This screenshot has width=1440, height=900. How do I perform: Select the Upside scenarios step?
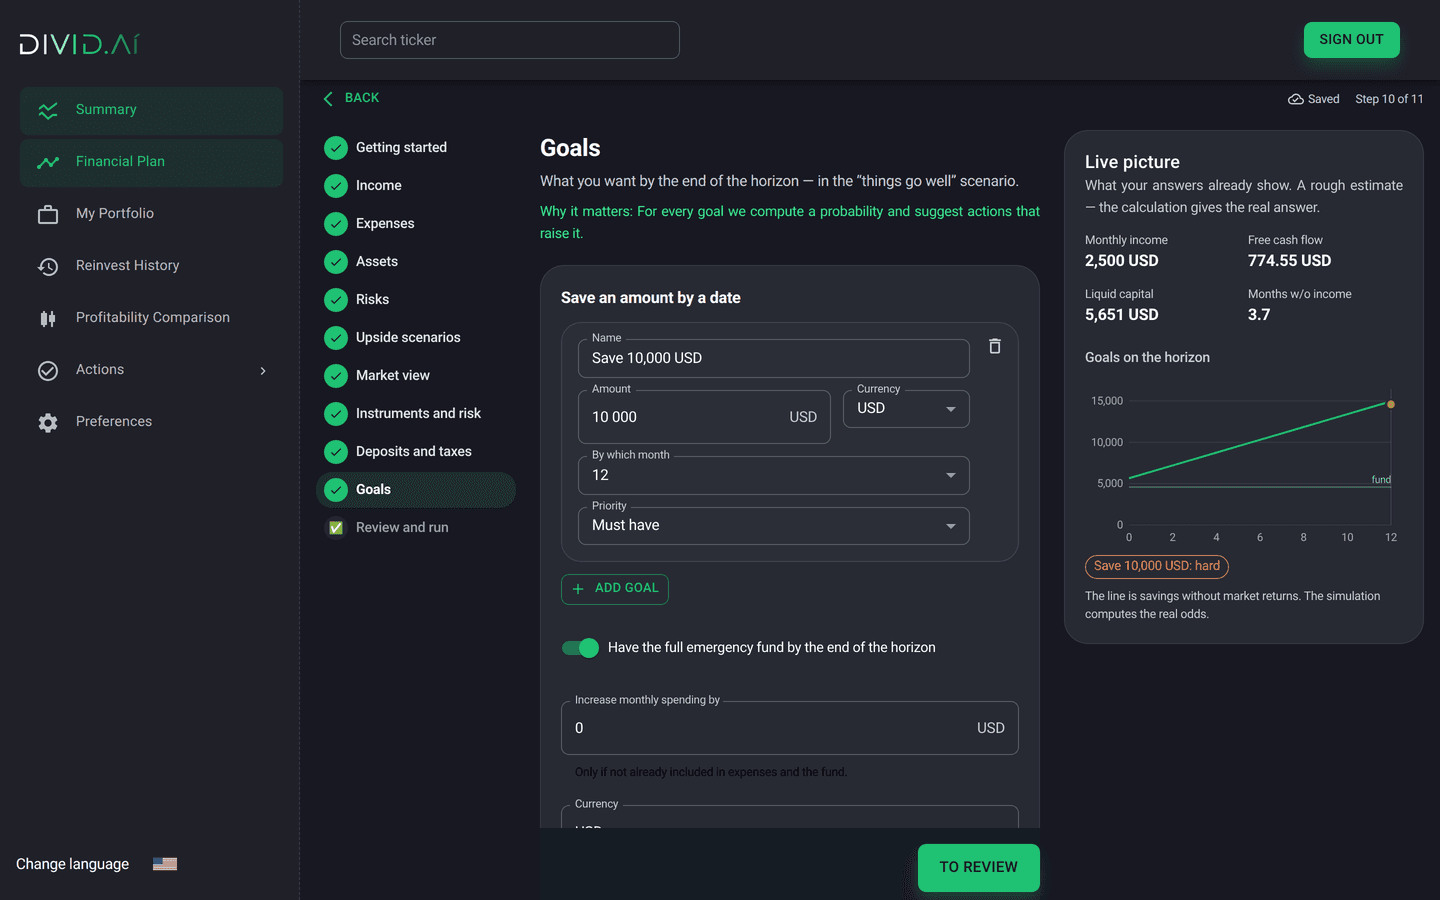(x=416, y=338)
